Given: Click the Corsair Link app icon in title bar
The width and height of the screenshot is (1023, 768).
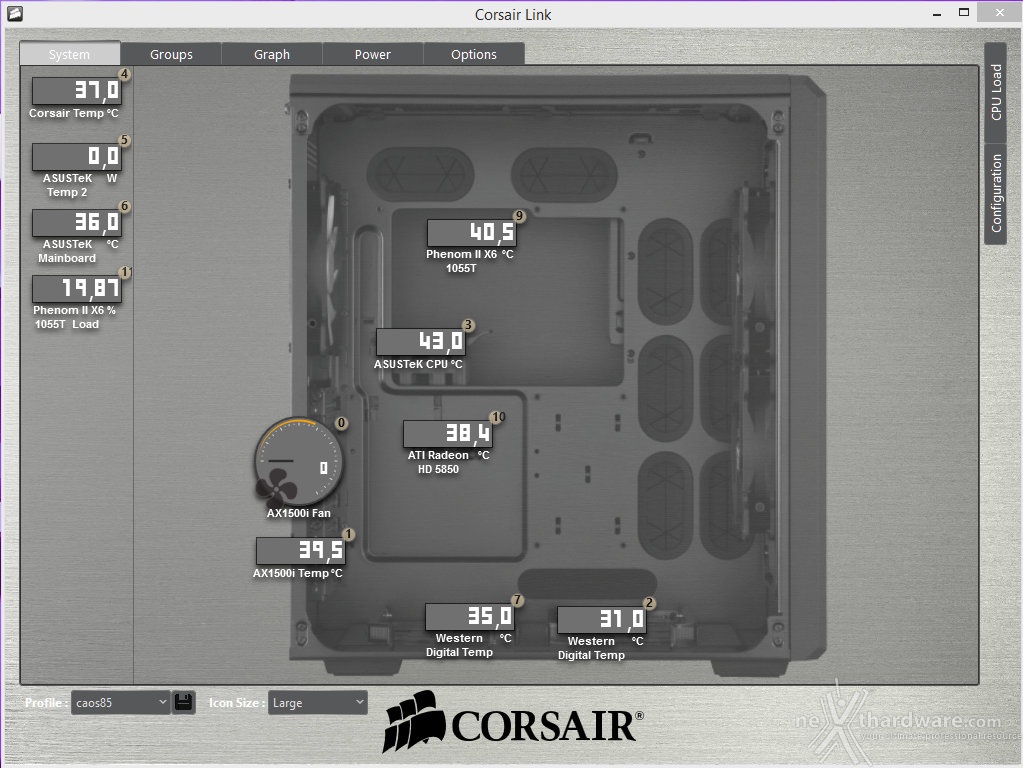Looking at the screenshot, I should [x=14, y=13].
